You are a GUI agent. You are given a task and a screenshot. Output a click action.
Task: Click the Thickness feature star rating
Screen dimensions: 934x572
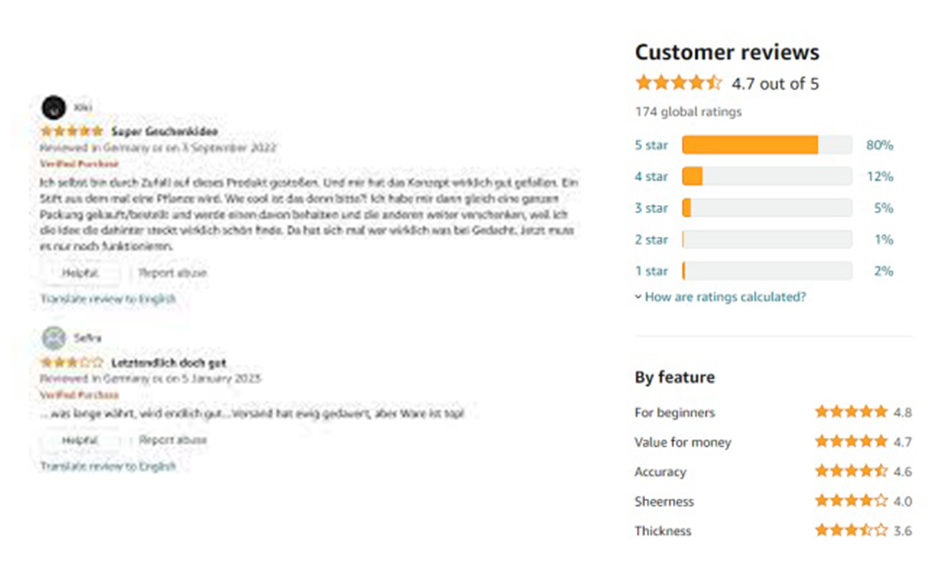point(851,531)
